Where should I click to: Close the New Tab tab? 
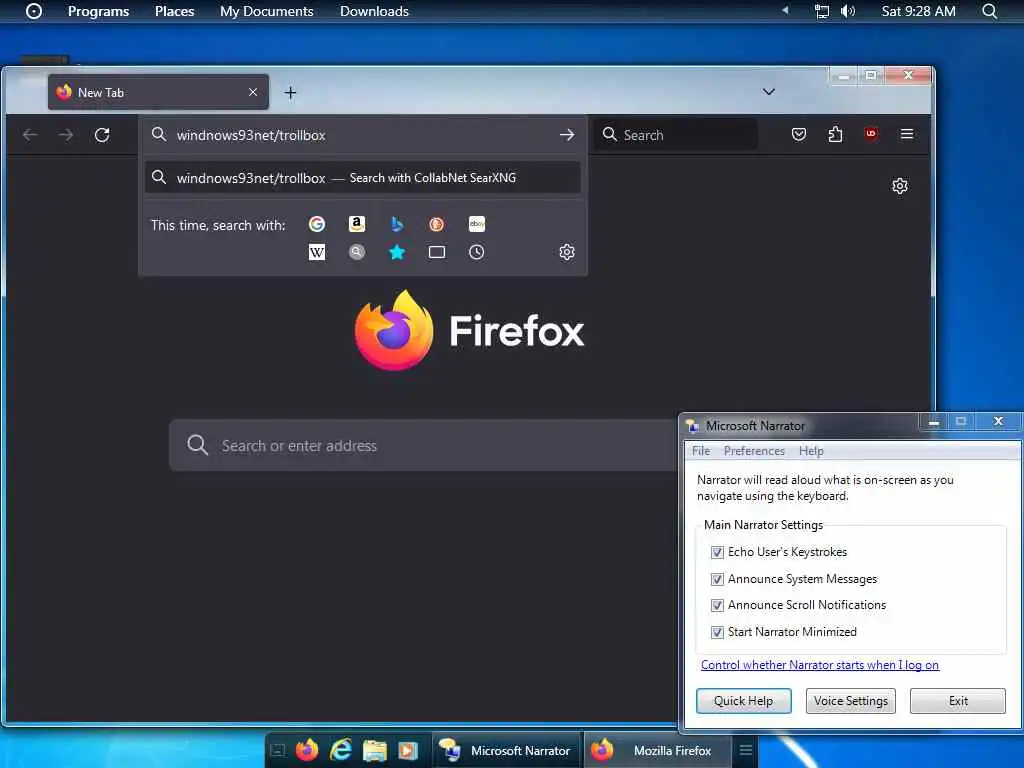click(253, 92)
